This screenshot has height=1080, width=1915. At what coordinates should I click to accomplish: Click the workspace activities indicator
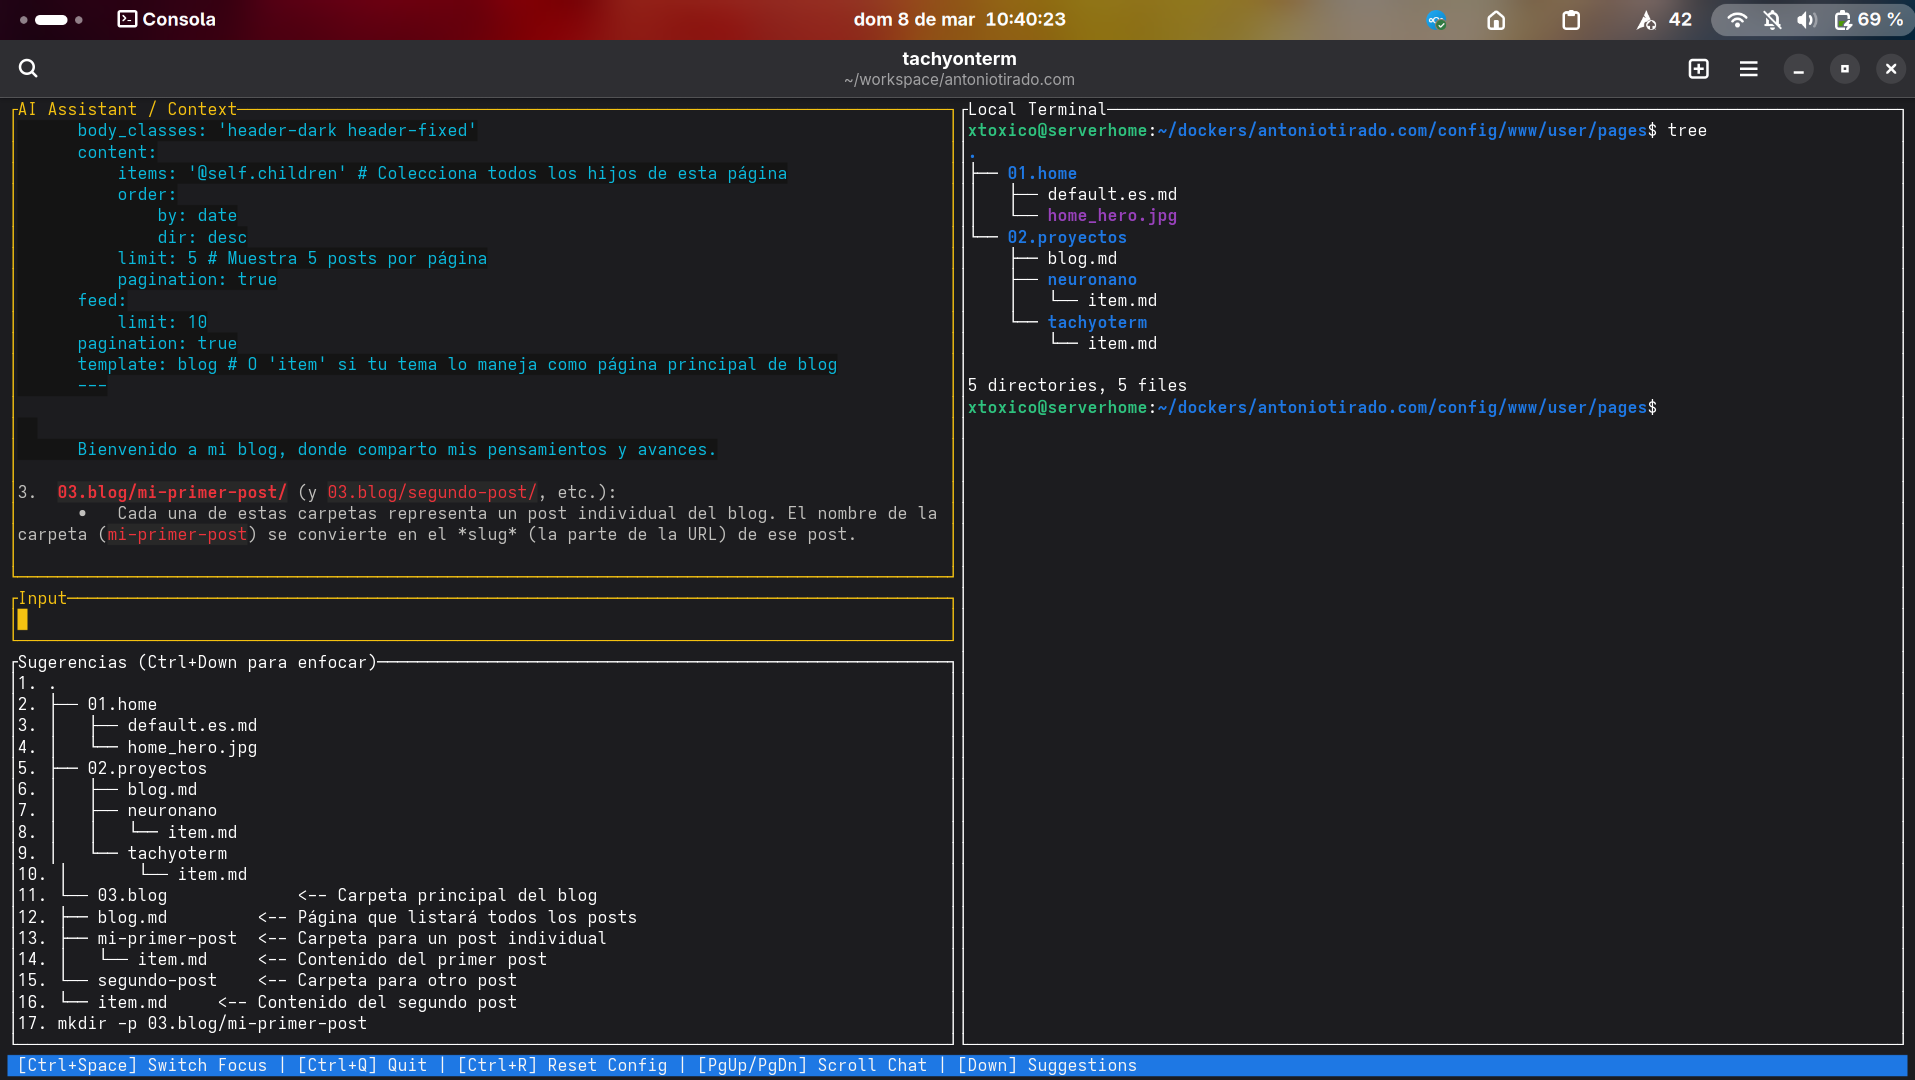tap(50, 20)
